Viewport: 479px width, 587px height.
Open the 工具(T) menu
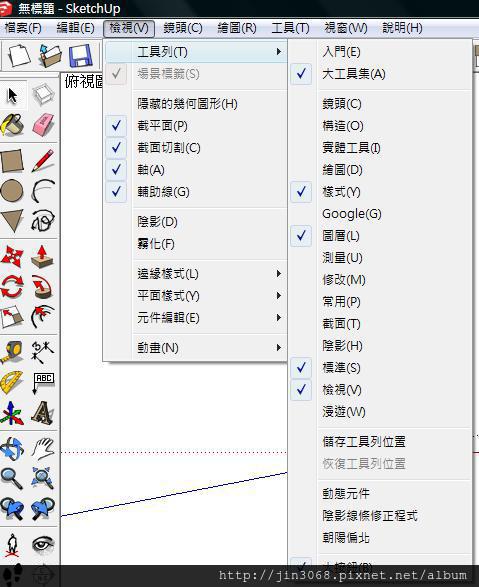[x=290, y=28]
